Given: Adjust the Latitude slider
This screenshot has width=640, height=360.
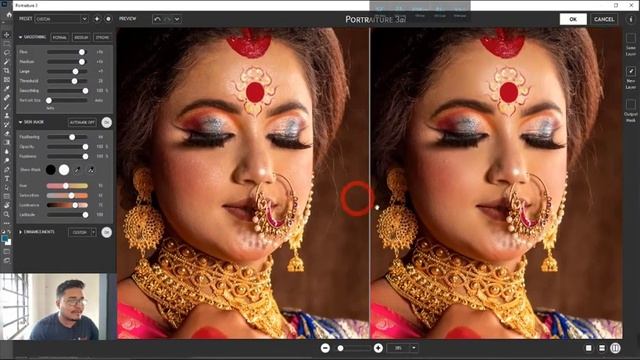Looking at the screenshot, I should pyautogui.click(x=67, y=215).
